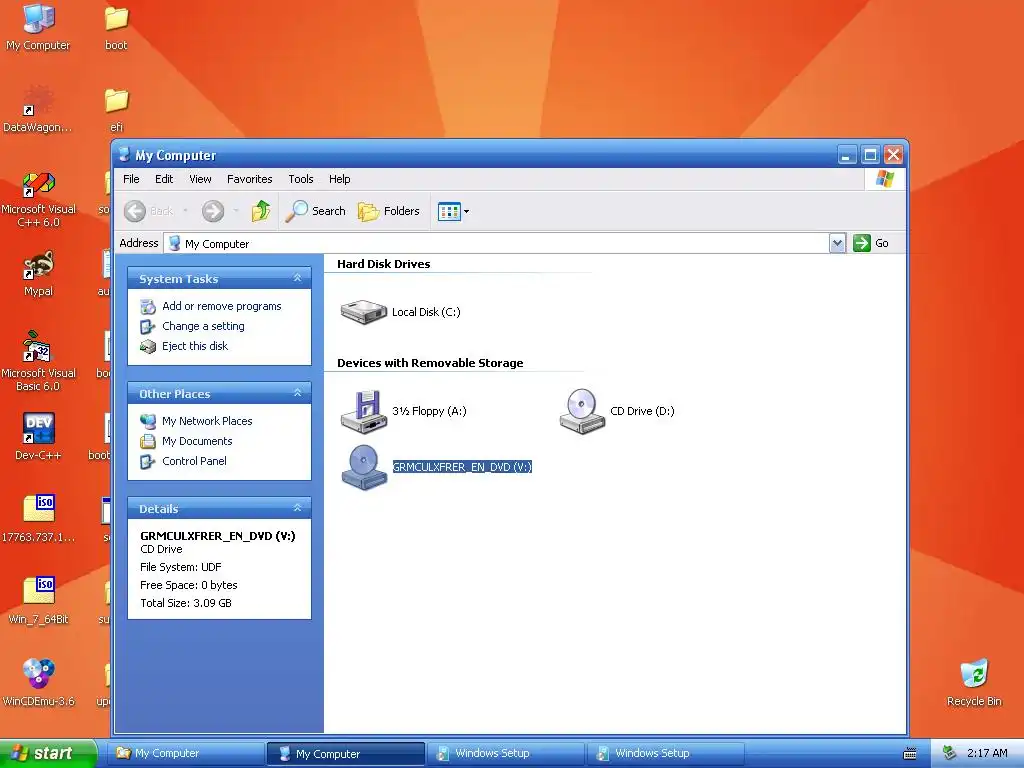Switch to second Windows Setup taskbar button
Screen dimensions: 1024x768
[x=666, y=754]
